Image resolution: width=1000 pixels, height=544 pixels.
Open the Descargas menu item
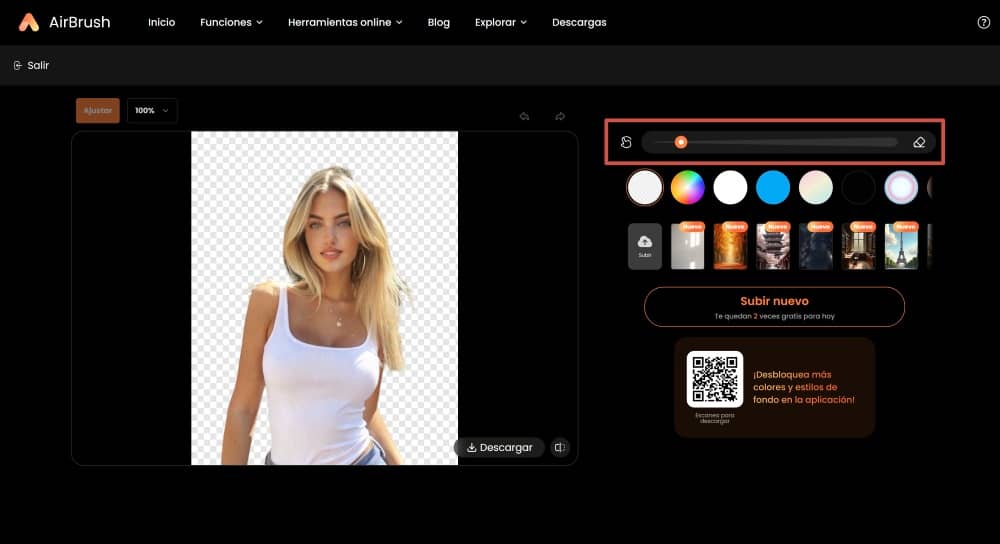pyautogui.click(x=579, y=22)
